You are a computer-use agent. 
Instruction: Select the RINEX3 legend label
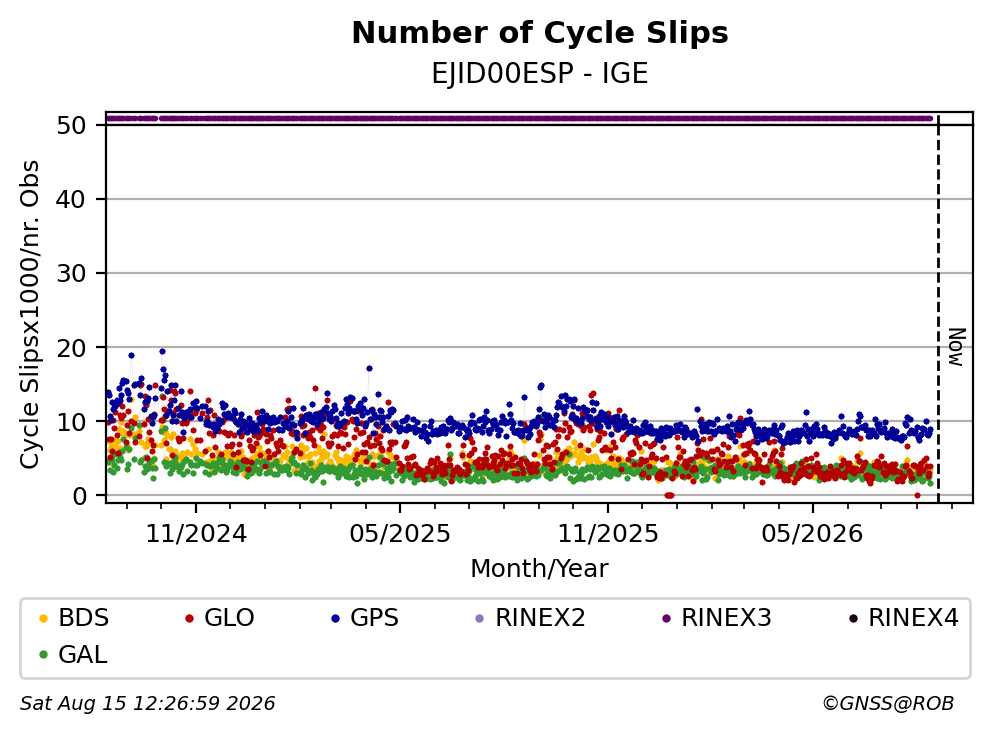click(x=726, y=618)
